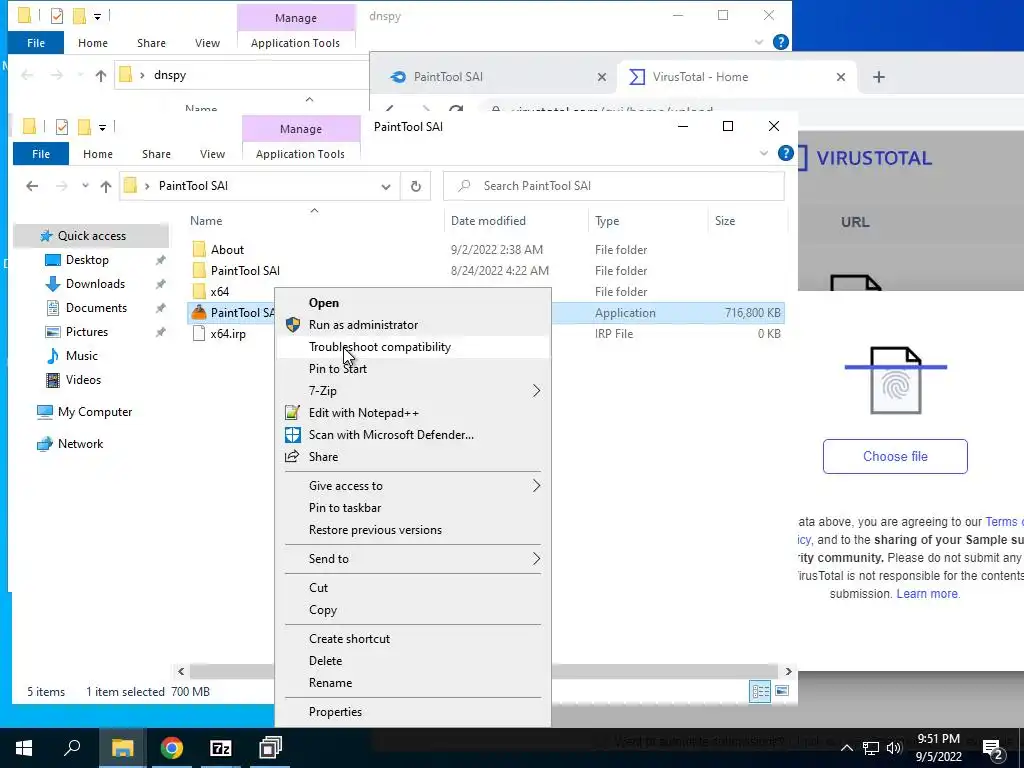Image resolution: width=1024 pixels, height=768 pixels.
Task: Open the Windows Start menu
Action: point(24,748)
